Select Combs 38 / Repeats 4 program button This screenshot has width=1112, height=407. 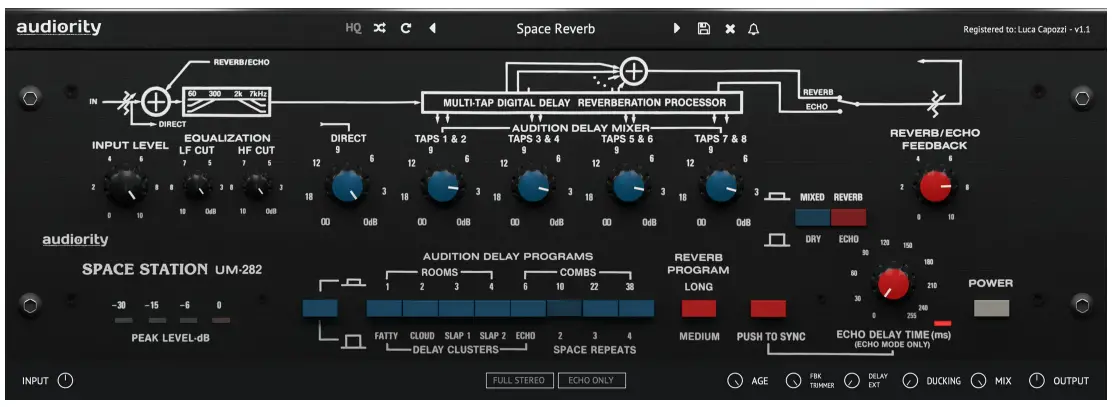(636, 308)
